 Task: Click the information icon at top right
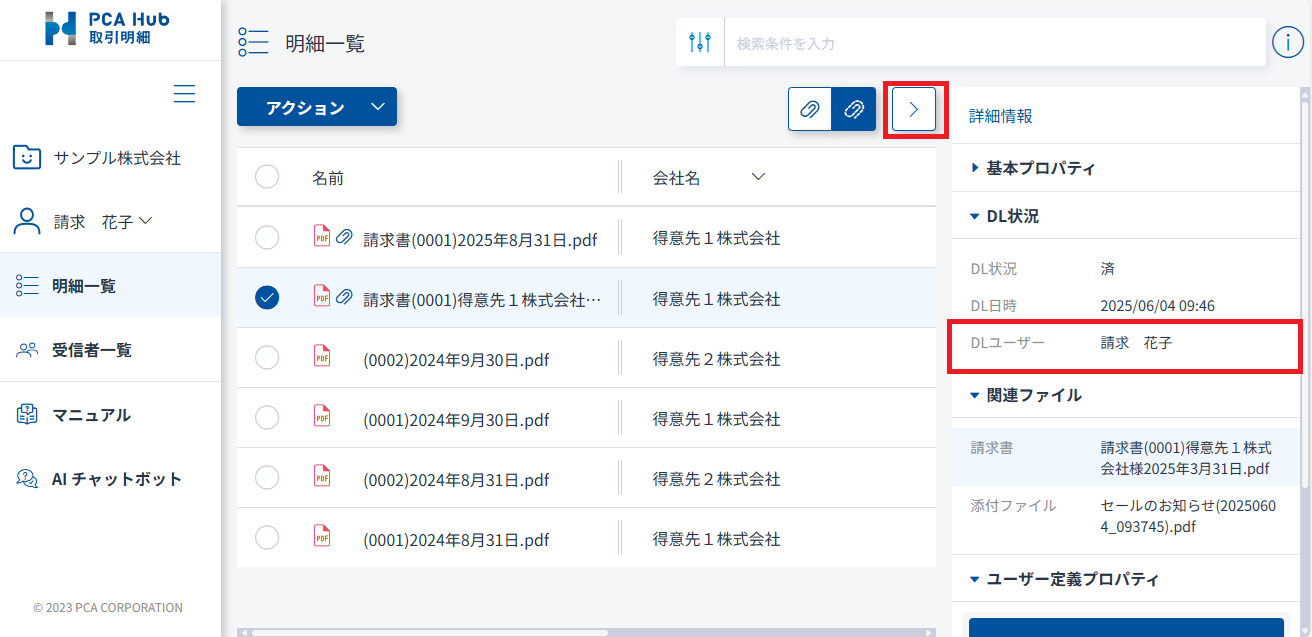tap(1287, 42)
